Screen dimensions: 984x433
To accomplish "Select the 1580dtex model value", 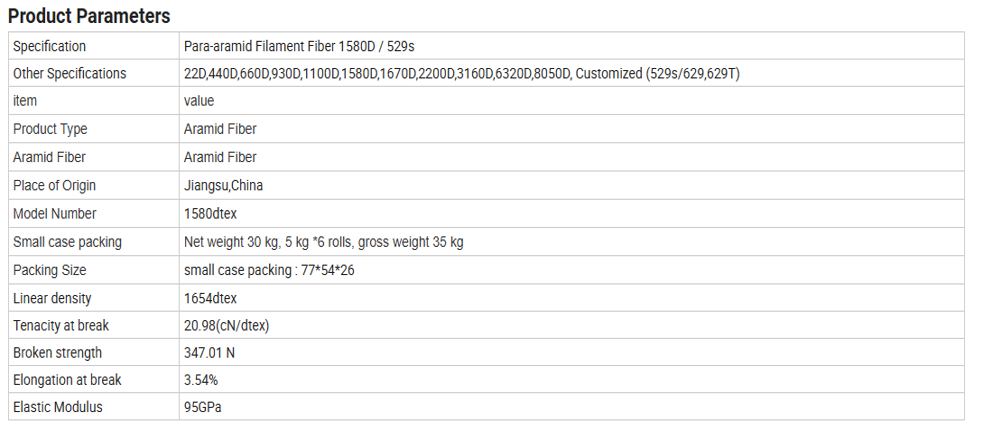I will pos(210,213).
